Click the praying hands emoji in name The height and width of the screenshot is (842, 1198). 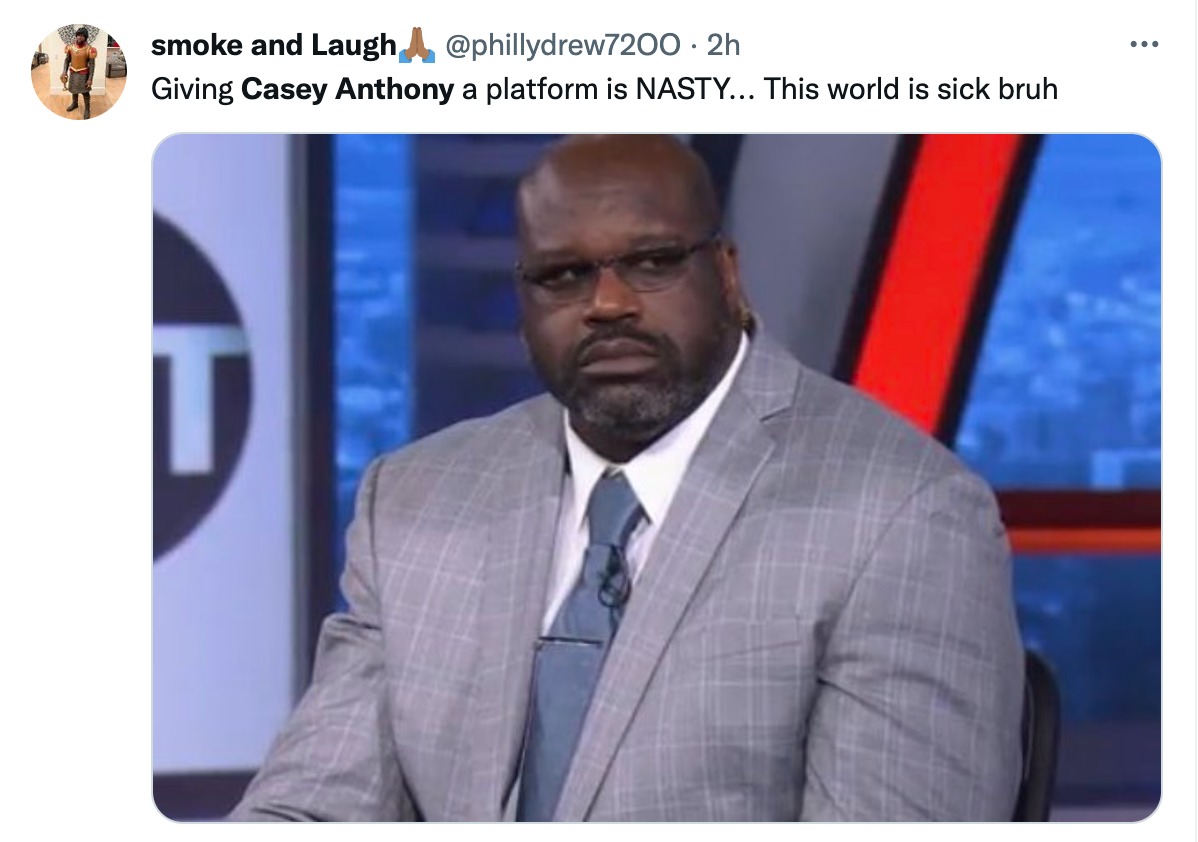pyautogui.click(x=417, y=45)
